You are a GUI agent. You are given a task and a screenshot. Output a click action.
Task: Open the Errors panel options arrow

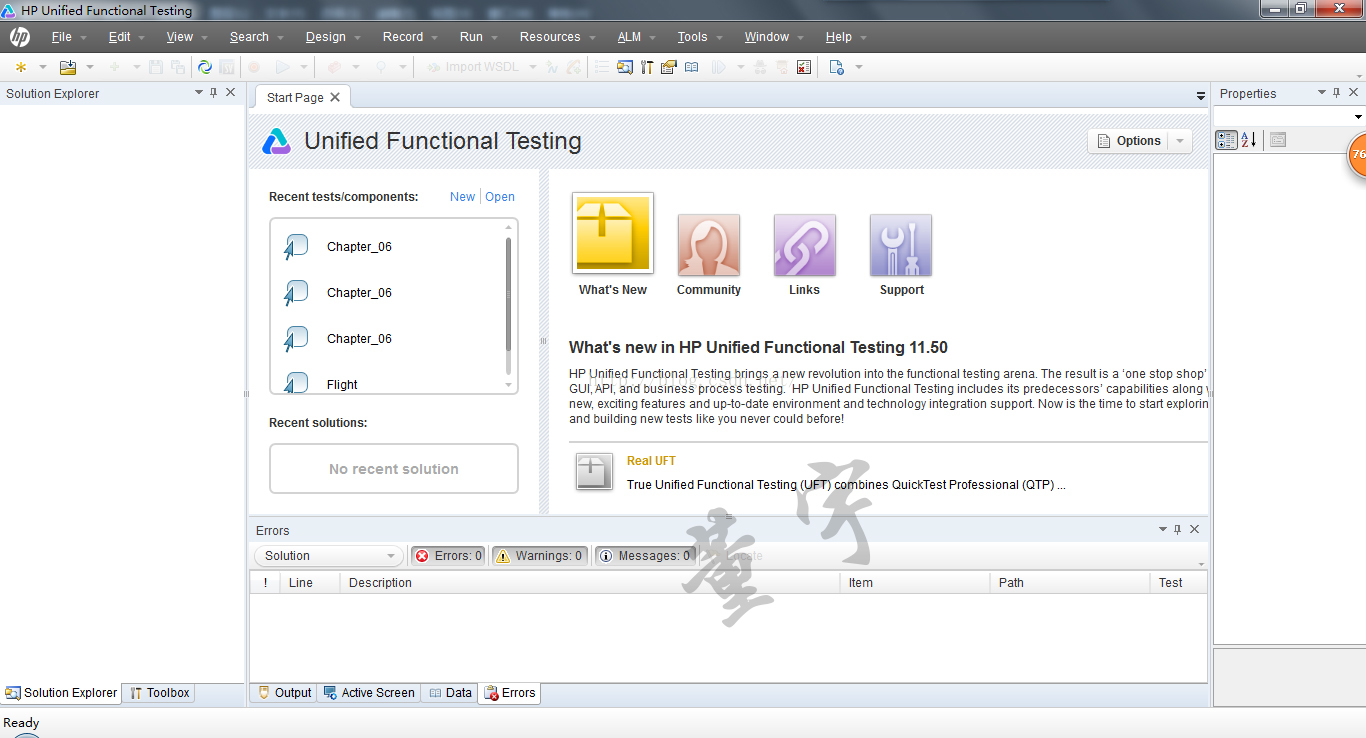point(1163,529)
